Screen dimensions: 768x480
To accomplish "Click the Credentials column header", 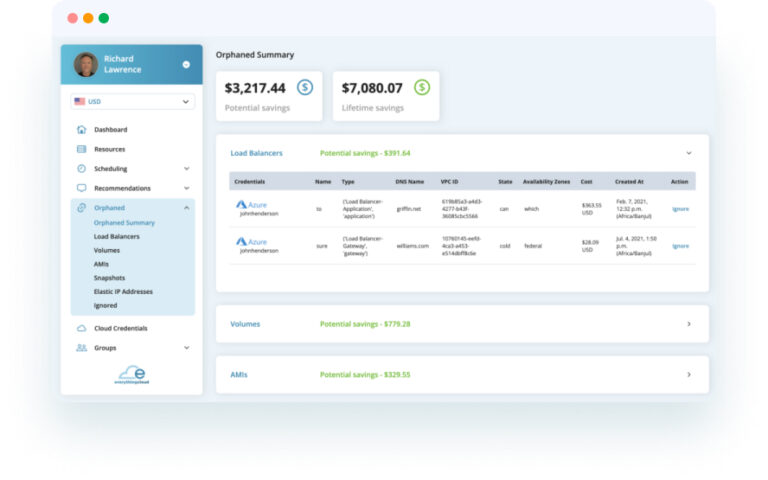I will tap(249, 182).
